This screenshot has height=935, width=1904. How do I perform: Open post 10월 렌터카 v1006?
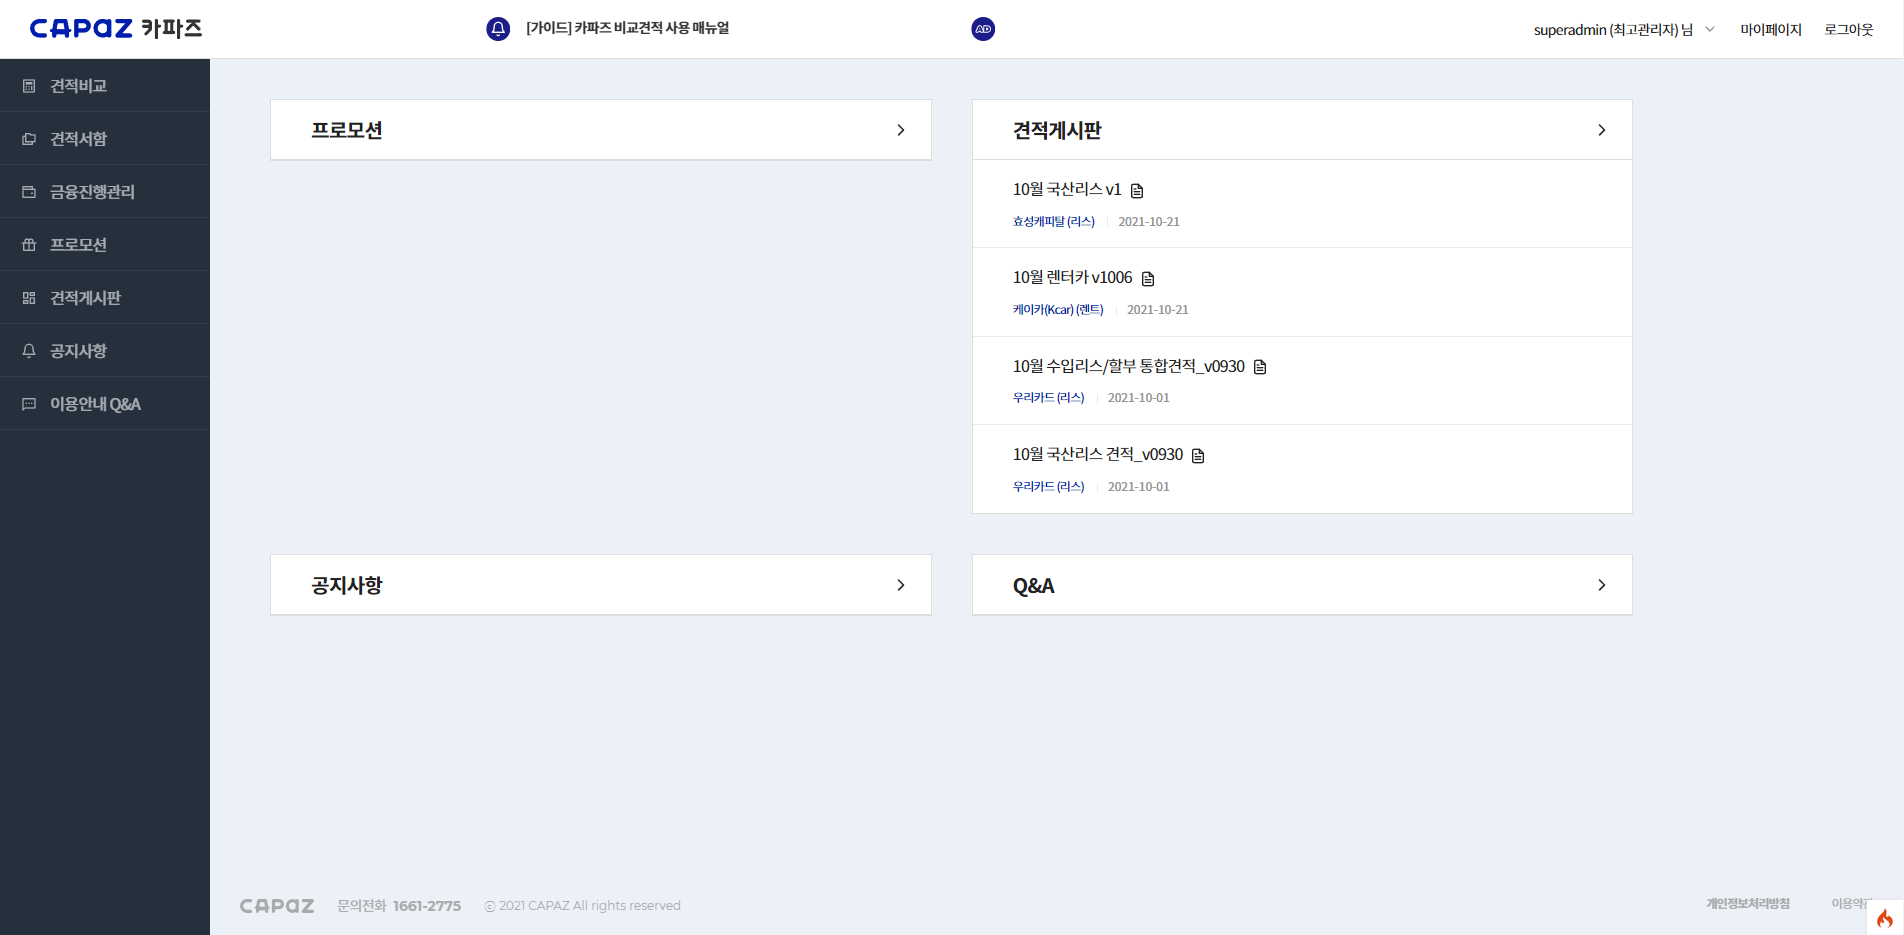[1072, 277]
